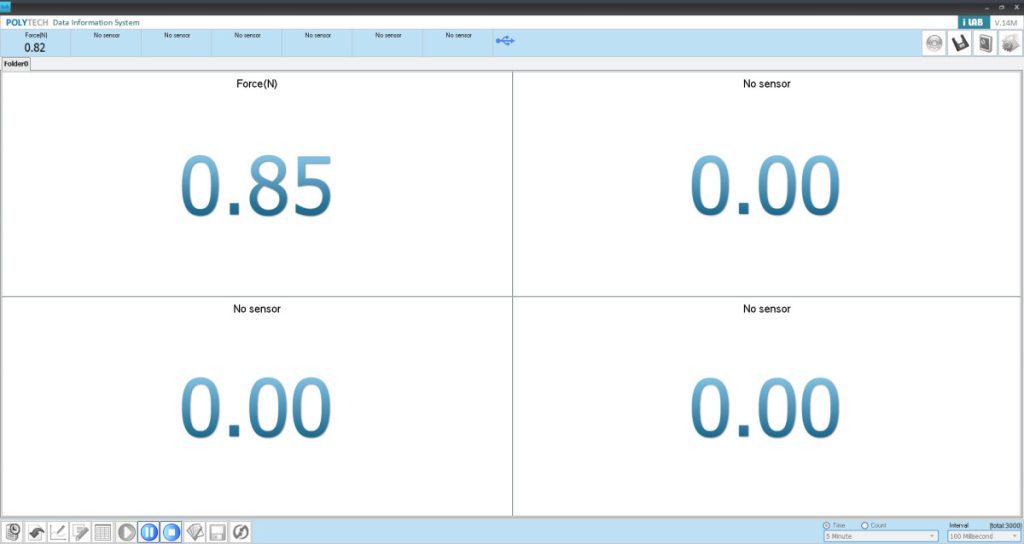Click the black floppy disk icon at top right

point(960,43)
